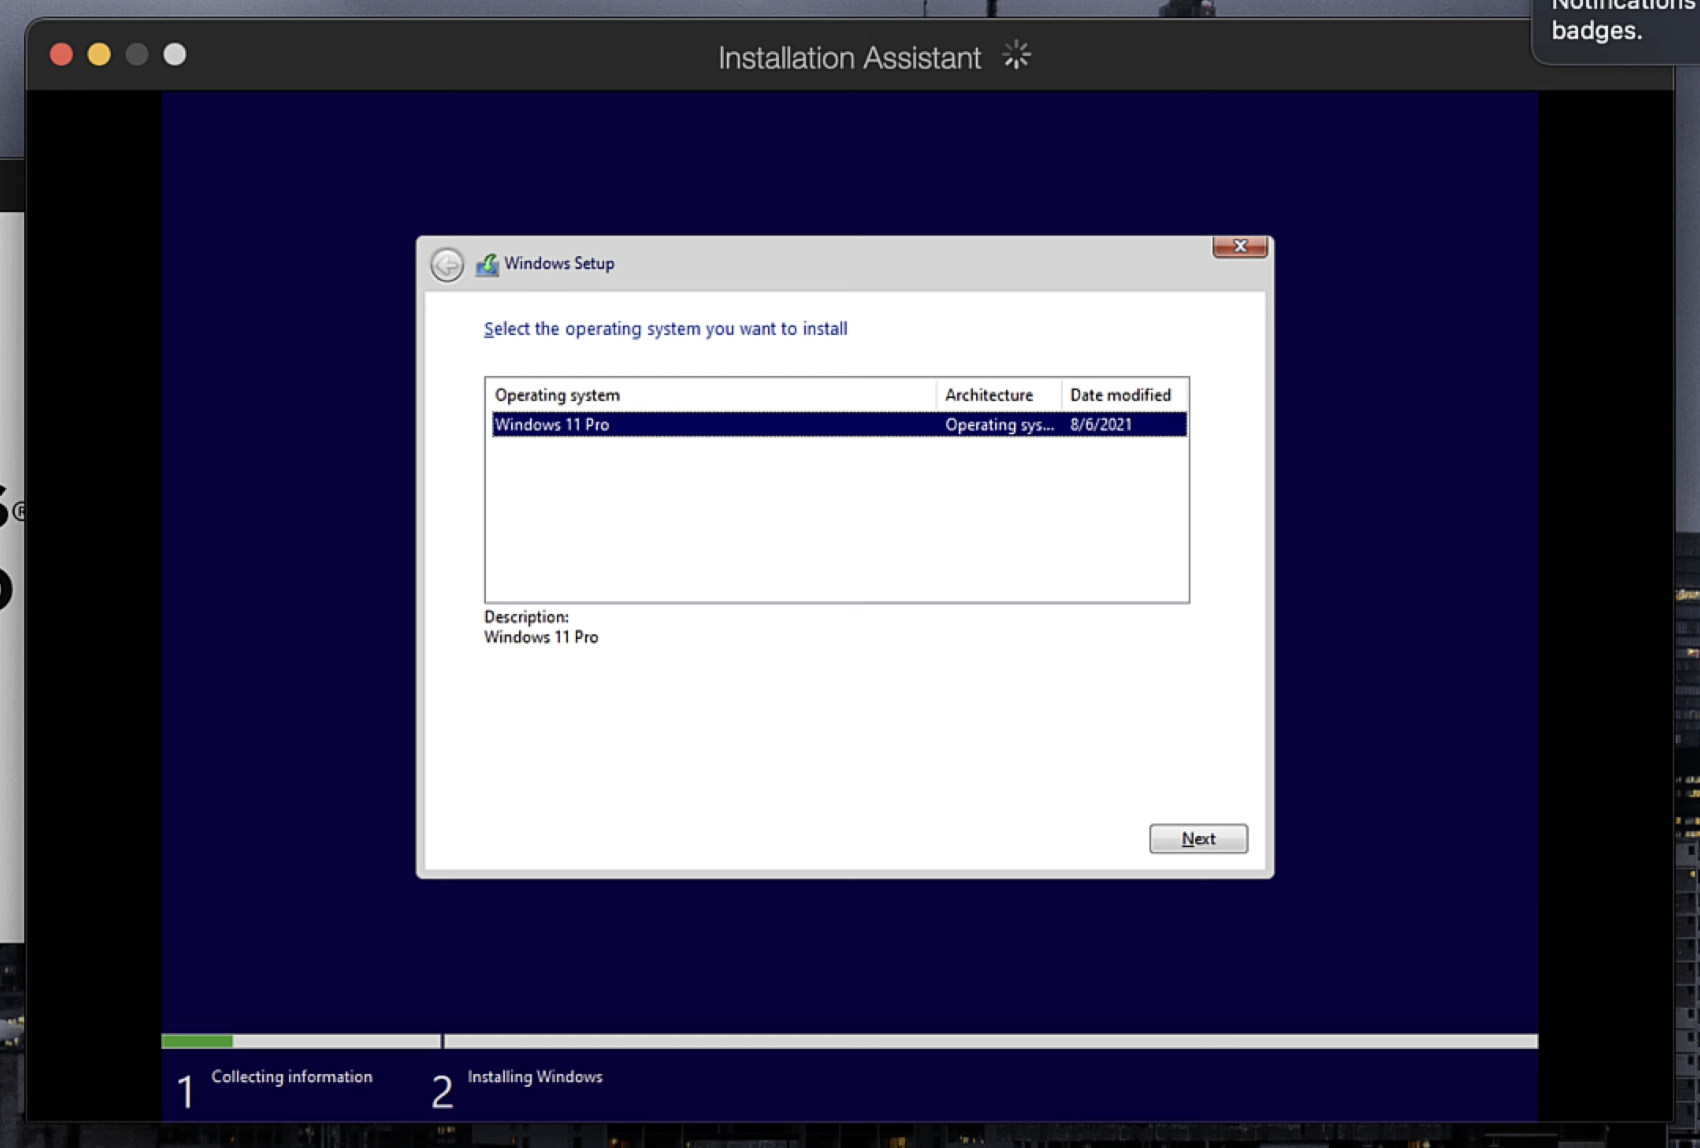Screen dimensions: 1700x1148
Task: Click the Architecture column header
Action: pyautogui.click(x=998, y=395)
